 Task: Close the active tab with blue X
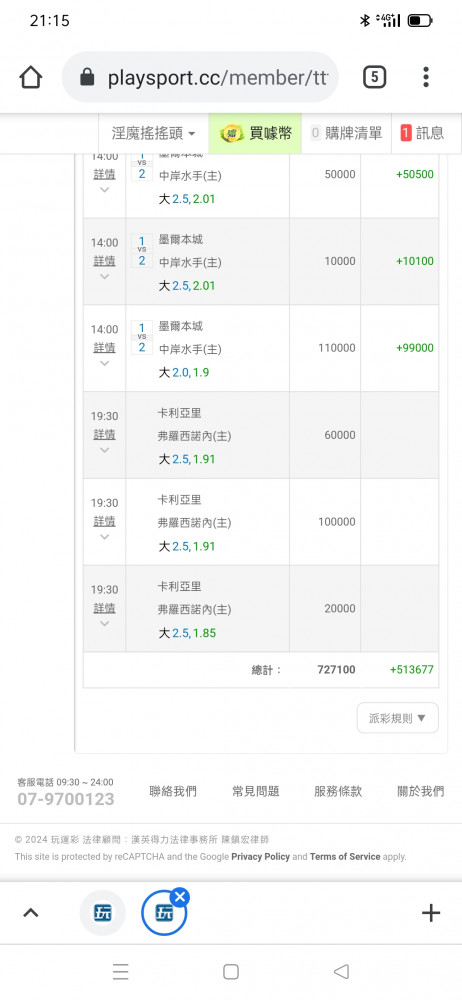click(180, 897)
